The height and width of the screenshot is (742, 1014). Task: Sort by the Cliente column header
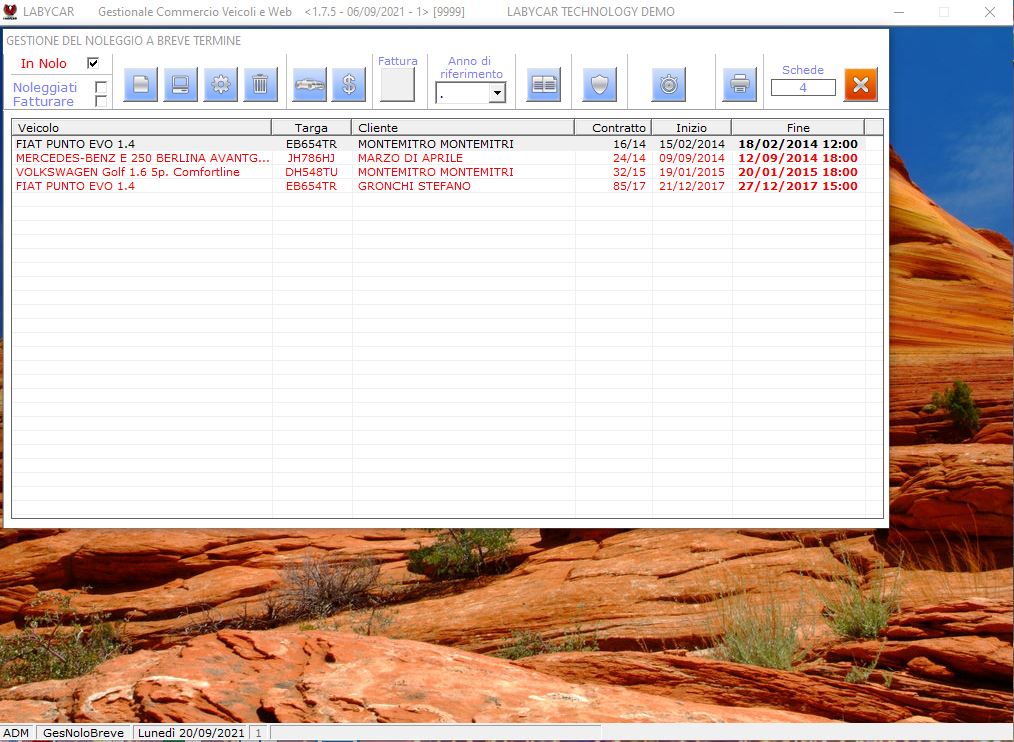point(463,127)
